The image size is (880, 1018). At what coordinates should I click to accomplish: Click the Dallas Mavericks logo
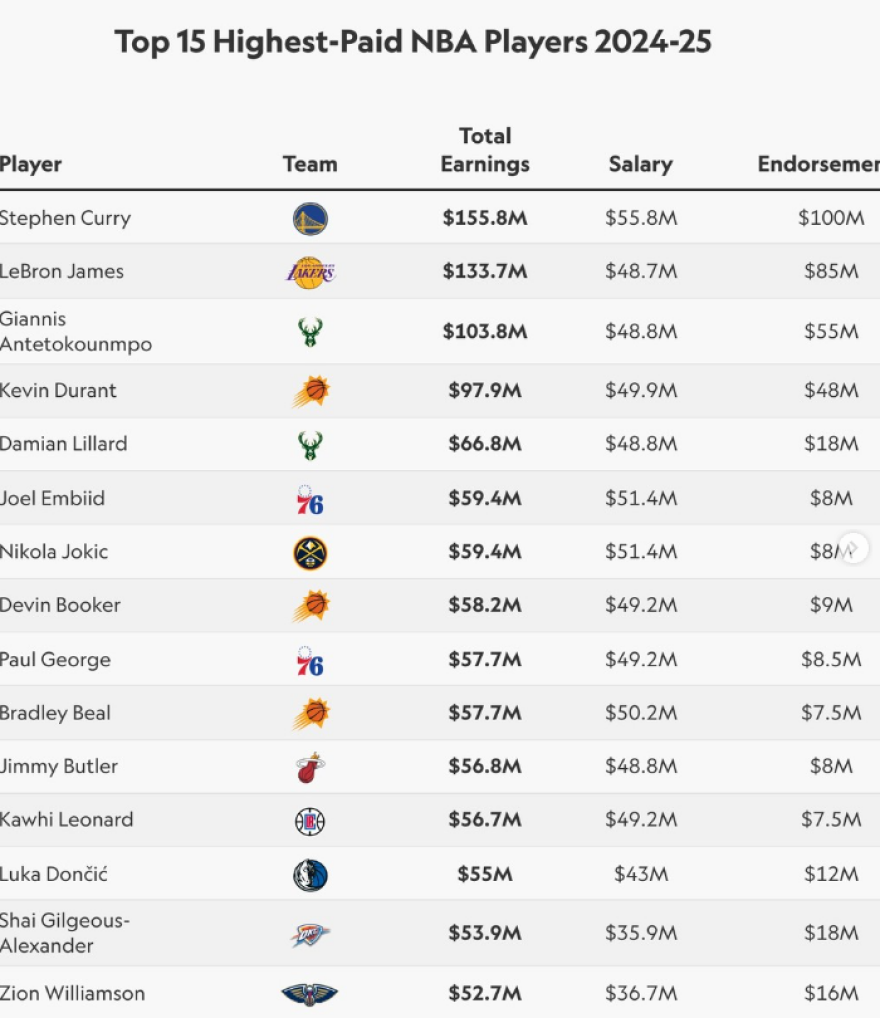click(x=310, y=875)
